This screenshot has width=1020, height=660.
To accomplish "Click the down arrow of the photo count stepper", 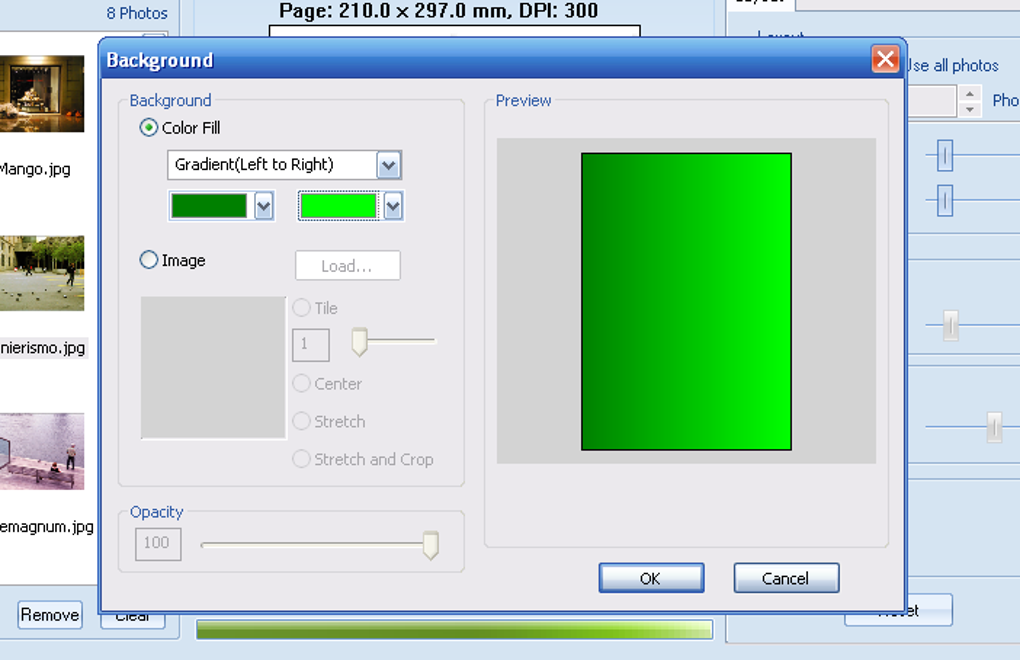I will 970,109.
